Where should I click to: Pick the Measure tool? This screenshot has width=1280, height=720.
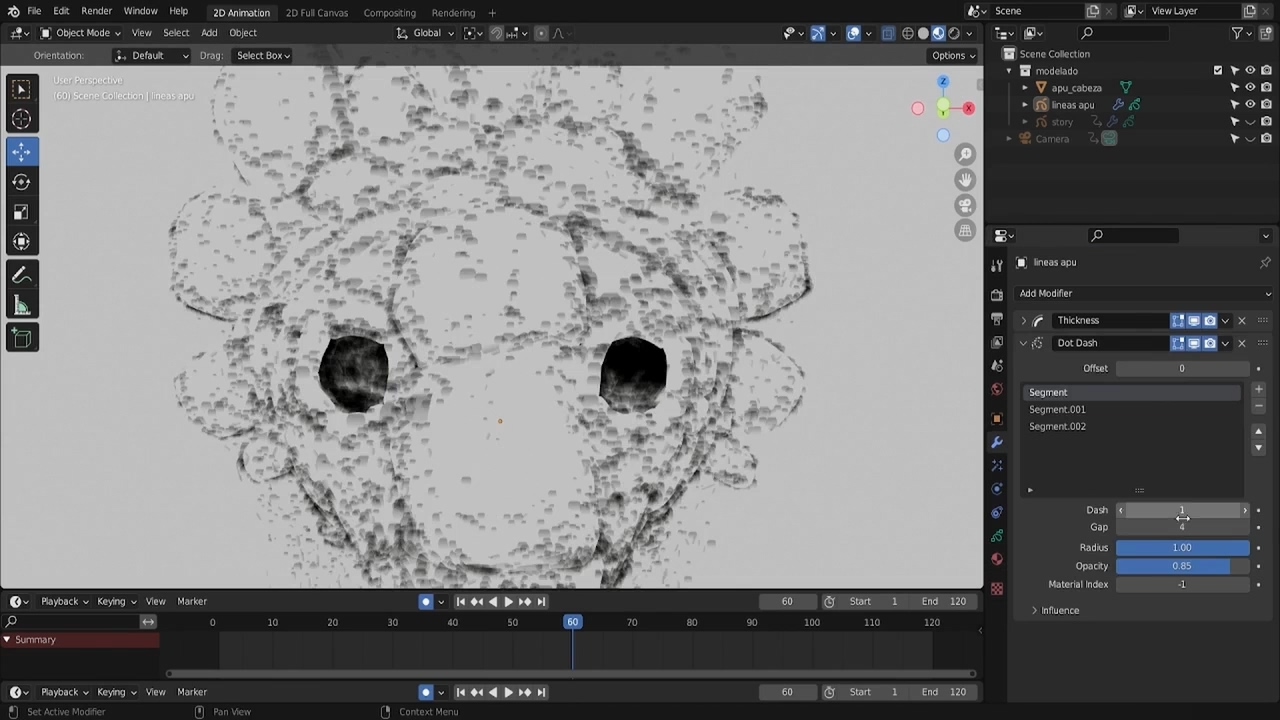(21, 306)
